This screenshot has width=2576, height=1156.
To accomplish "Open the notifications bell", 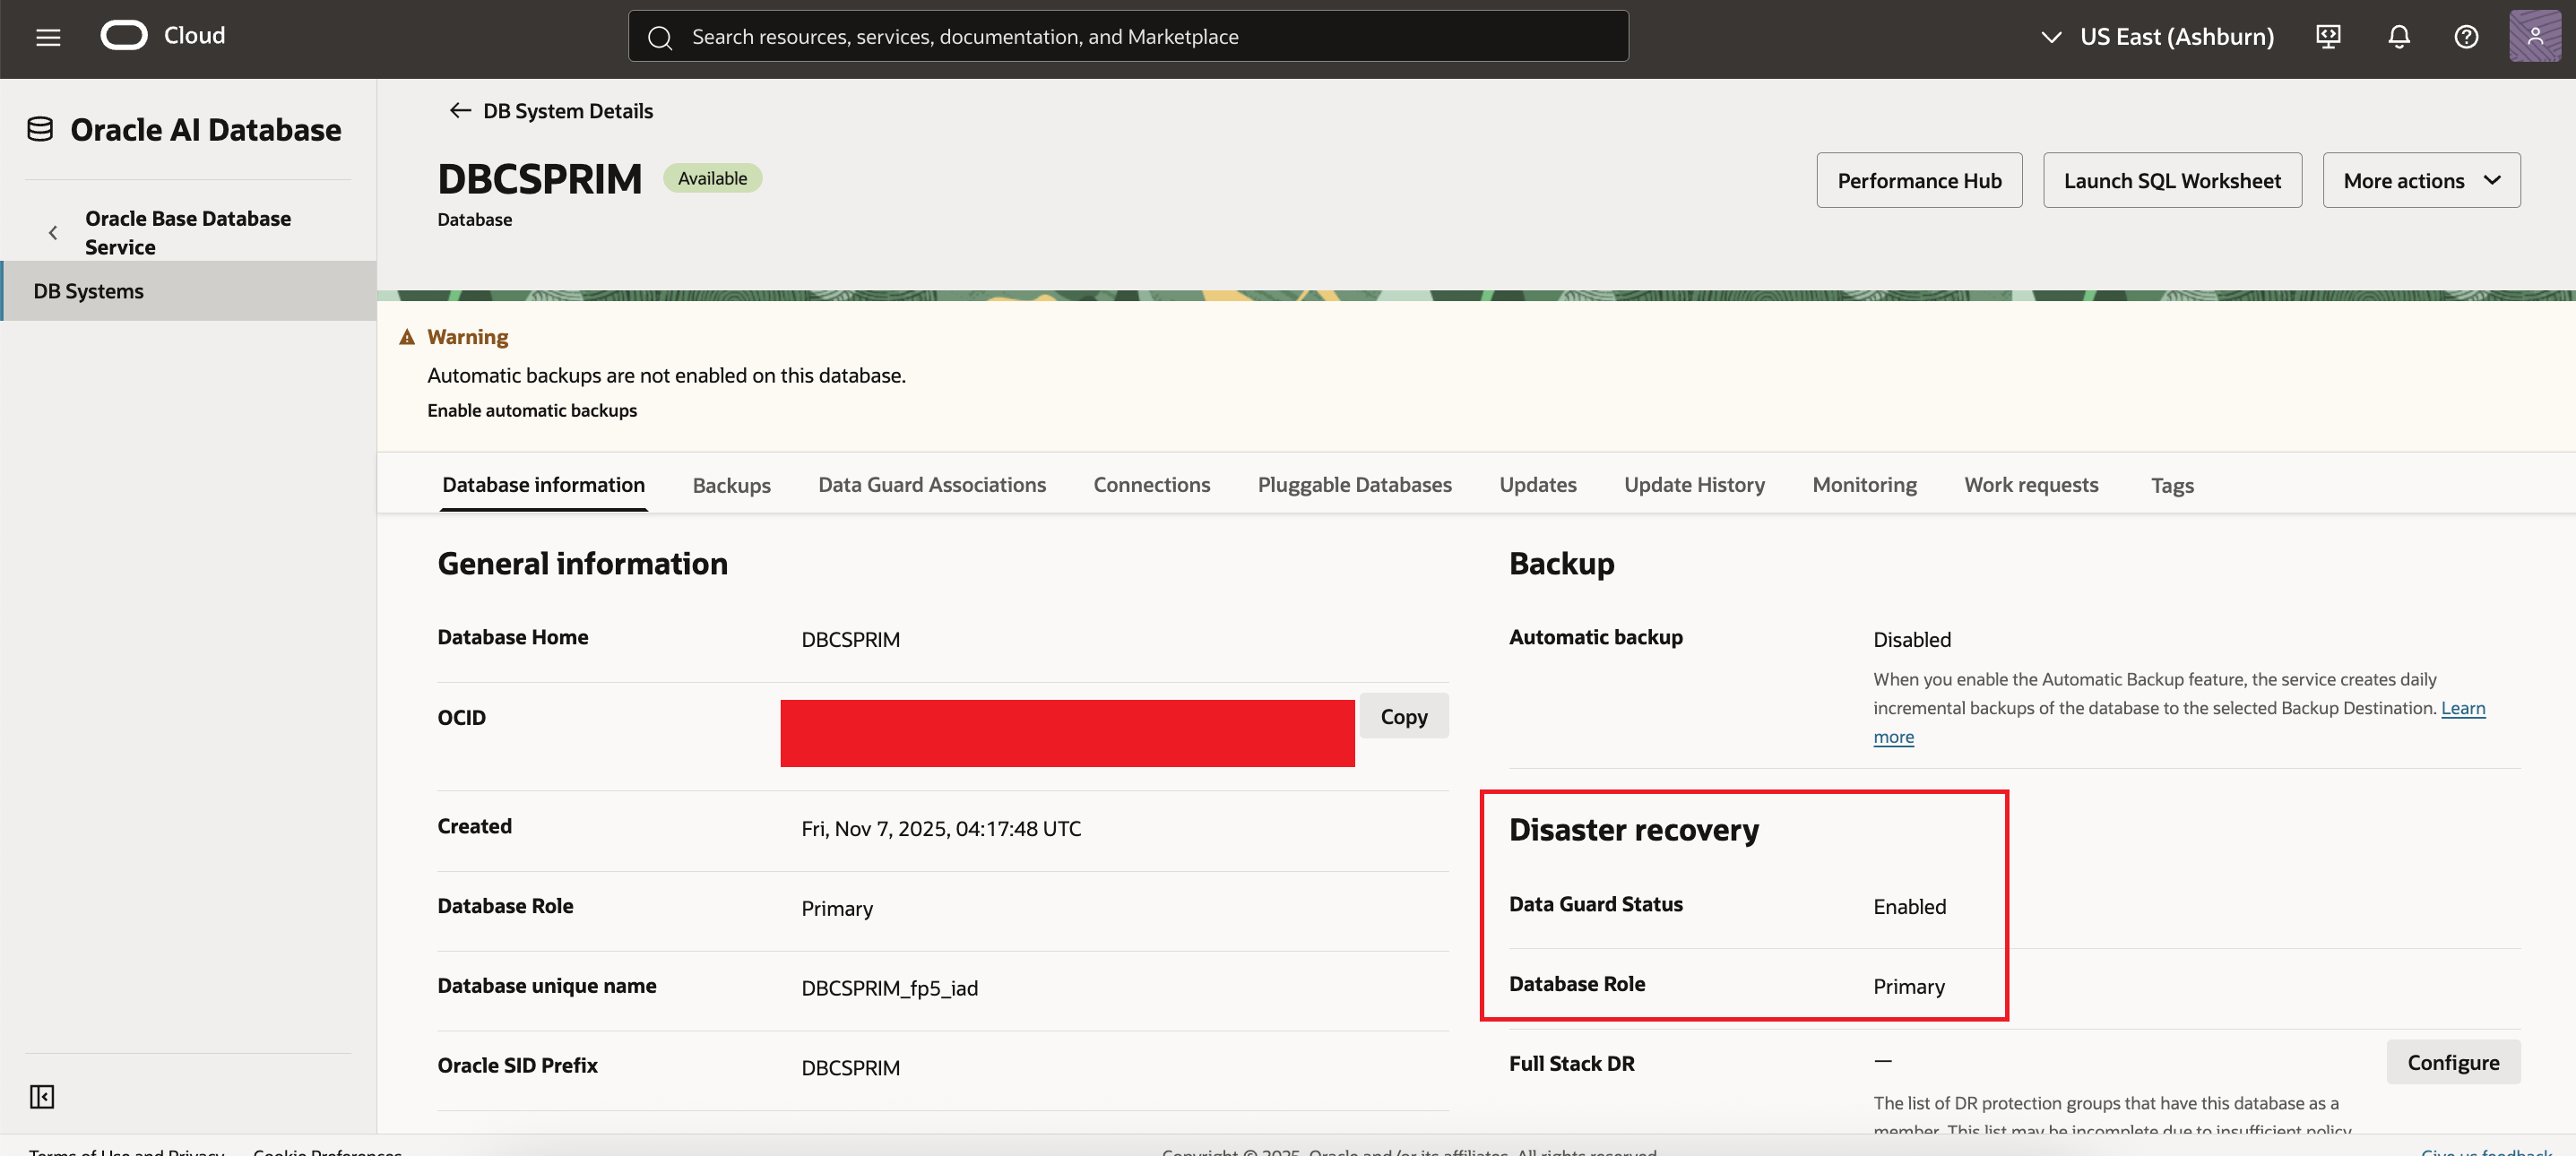I will [x=2398, y=37].
